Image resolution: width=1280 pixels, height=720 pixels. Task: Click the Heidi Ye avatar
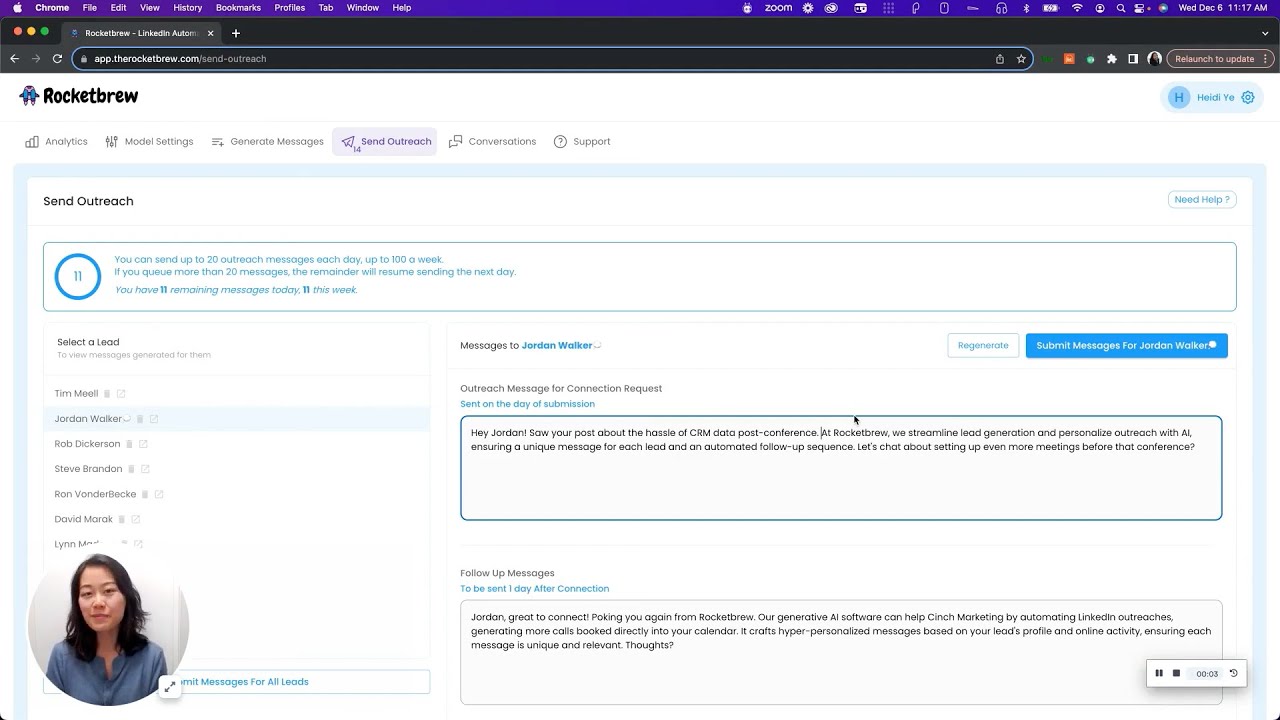(1179, 97)
